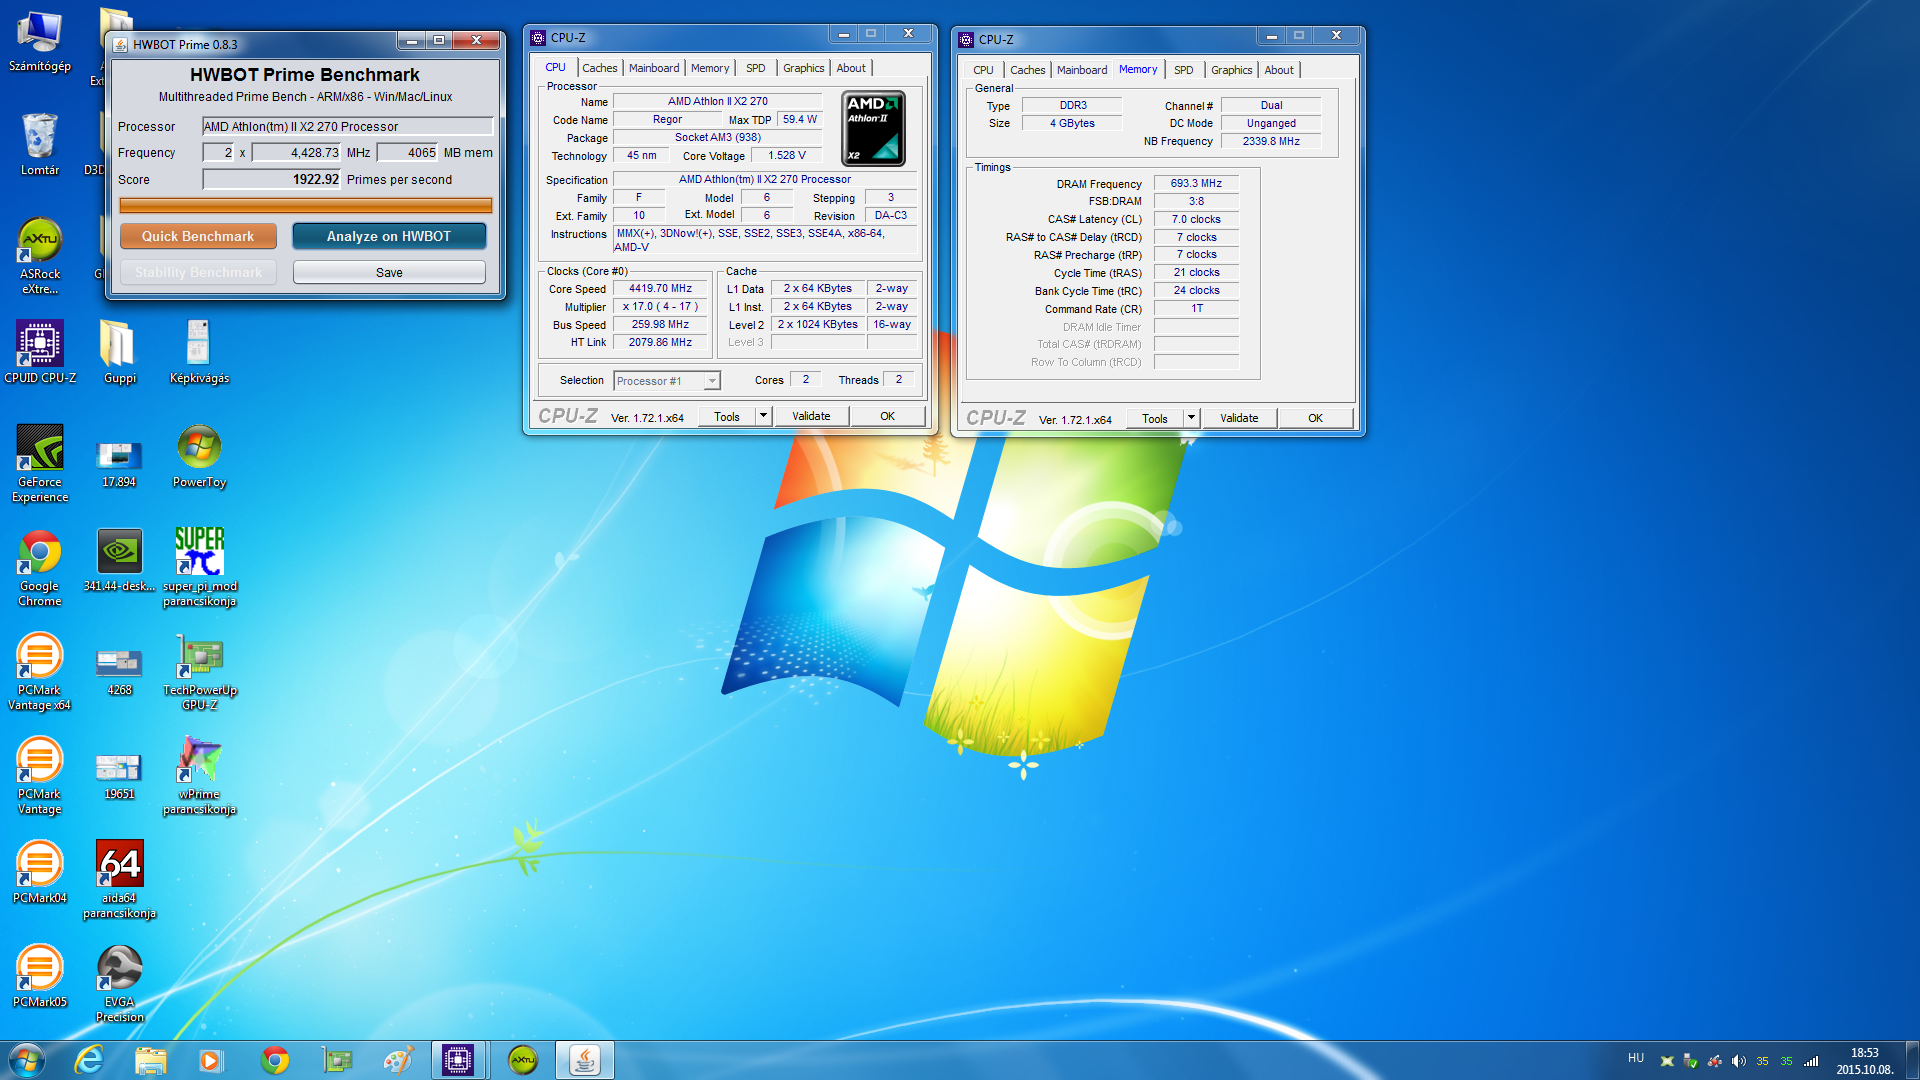Click Validate in Memory CPU-Z window
This screenshot has width=1920, height=1080.
(1239, 418)
